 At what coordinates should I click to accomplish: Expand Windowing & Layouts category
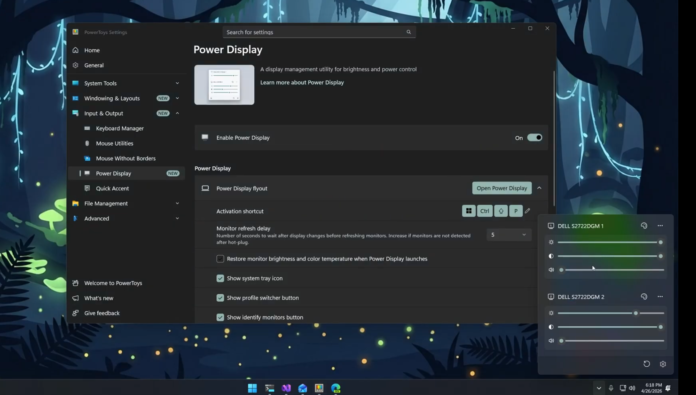click(x=127, y=98)
